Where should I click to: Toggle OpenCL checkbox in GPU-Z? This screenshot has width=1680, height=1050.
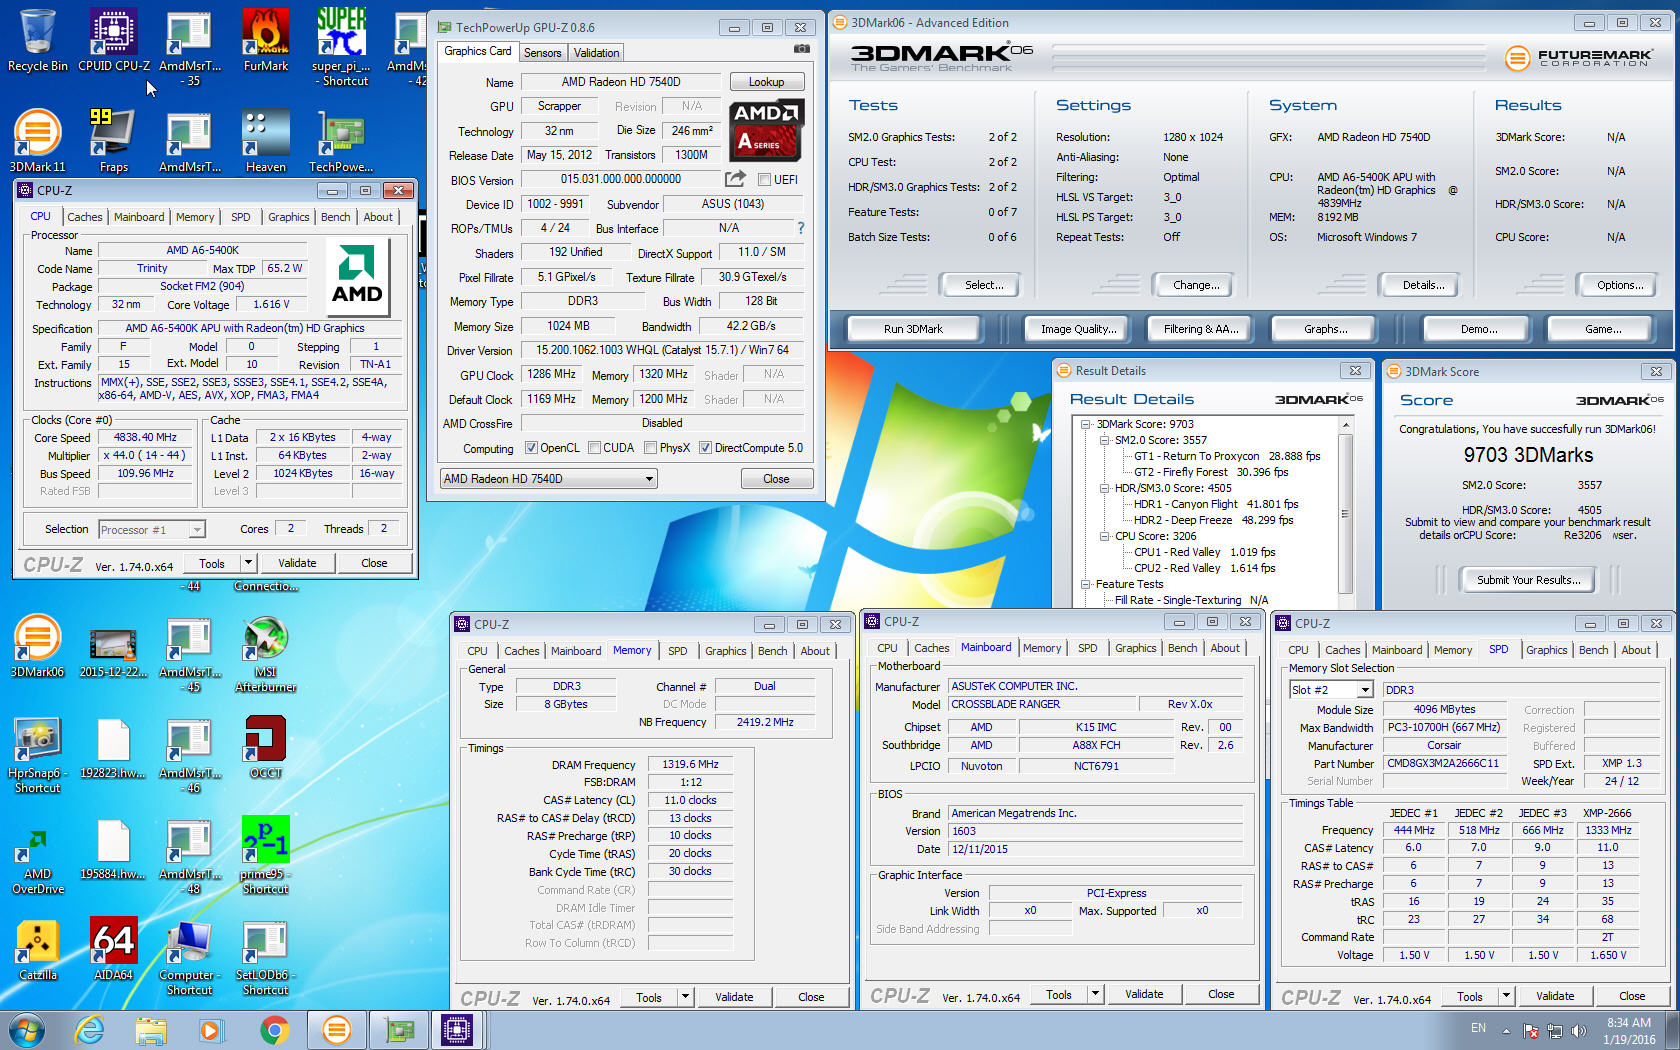click(x=531, y=448)
